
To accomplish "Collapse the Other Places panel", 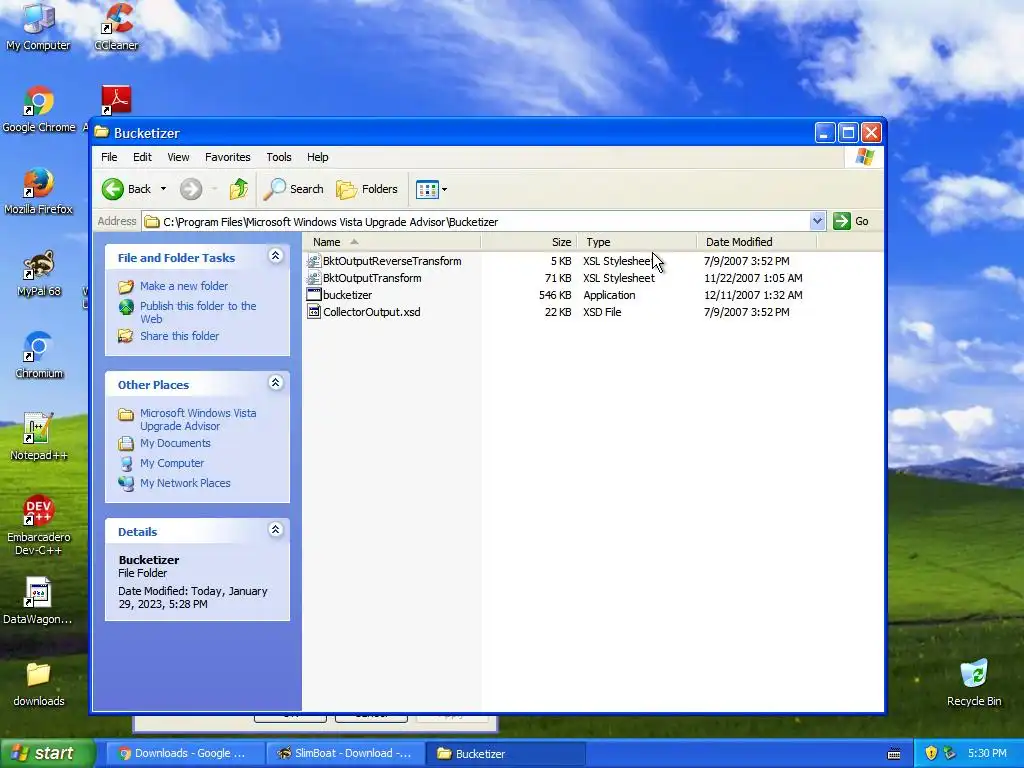I will (276, 383).
